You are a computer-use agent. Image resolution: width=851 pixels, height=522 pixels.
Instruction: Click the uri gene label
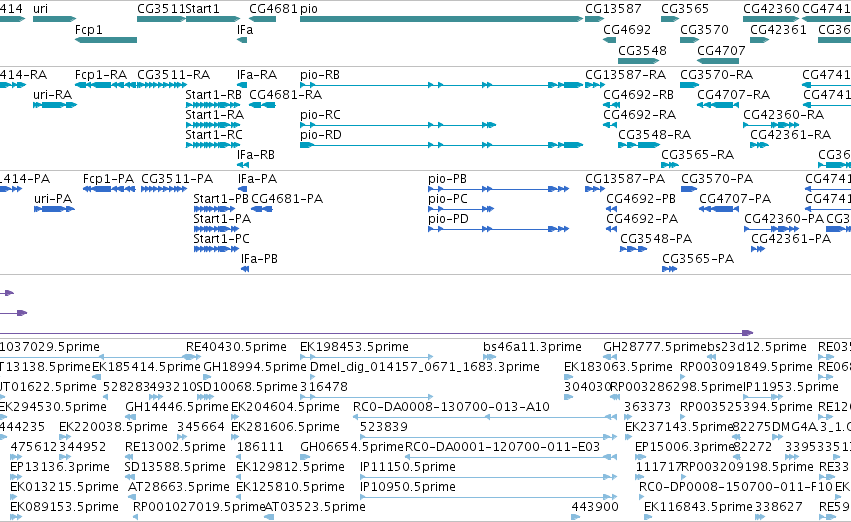point(40,9)
